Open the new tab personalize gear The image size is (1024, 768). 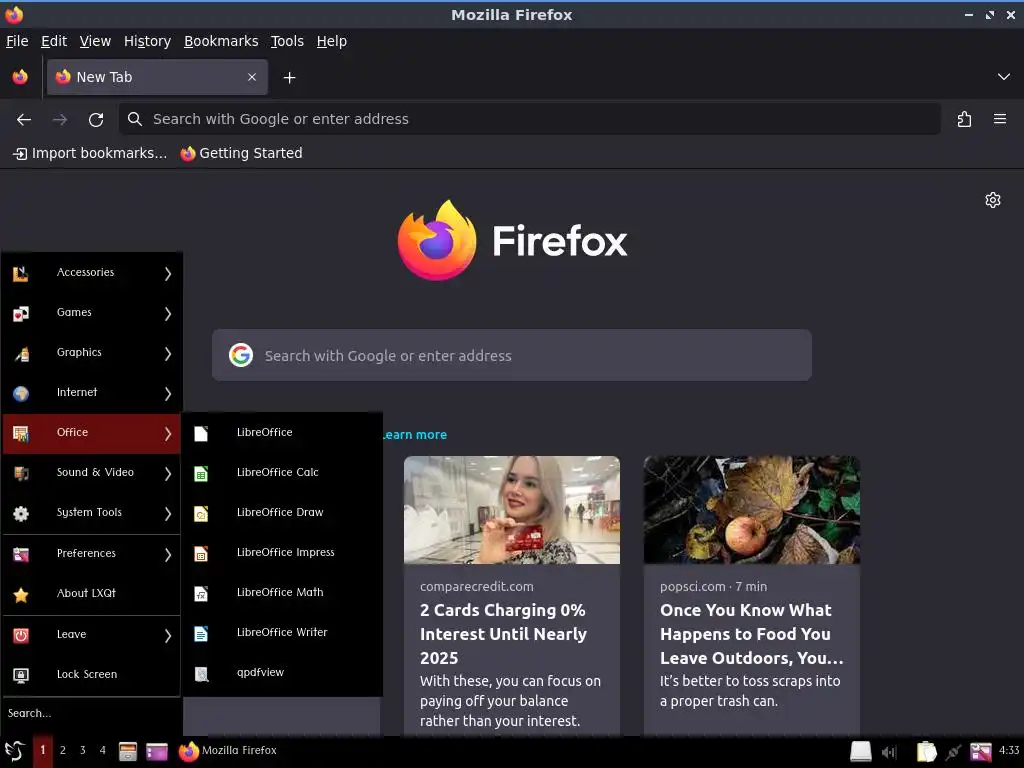(x=993, y=200)
